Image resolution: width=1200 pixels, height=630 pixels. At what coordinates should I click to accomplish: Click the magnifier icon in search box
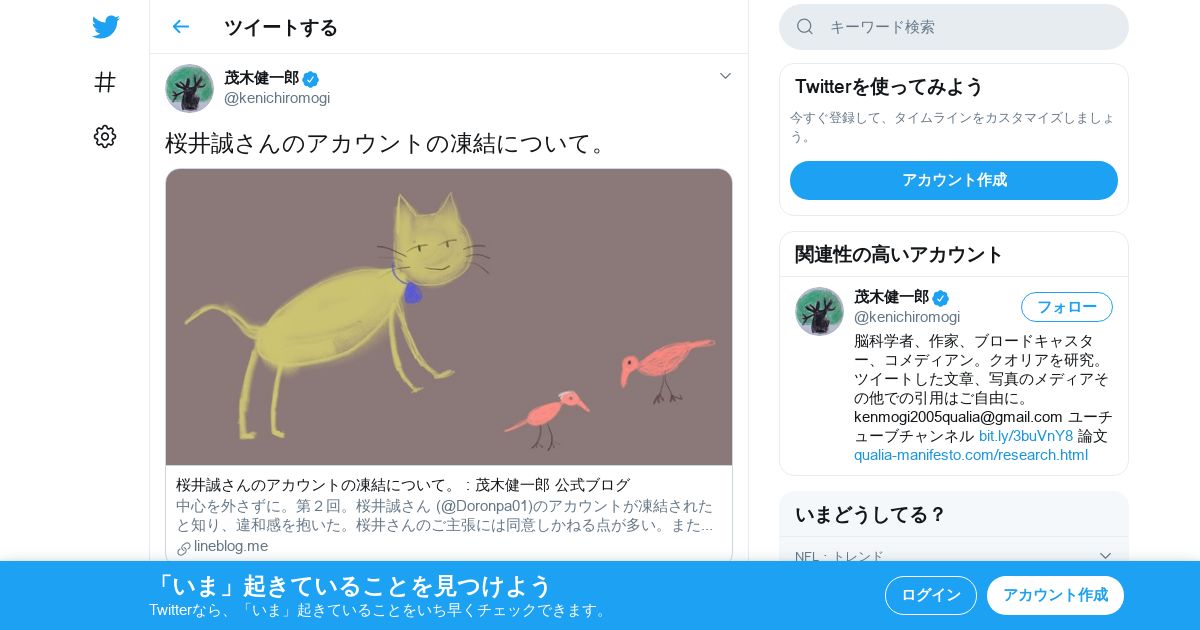pyautogui.click(x=805, y=27)
